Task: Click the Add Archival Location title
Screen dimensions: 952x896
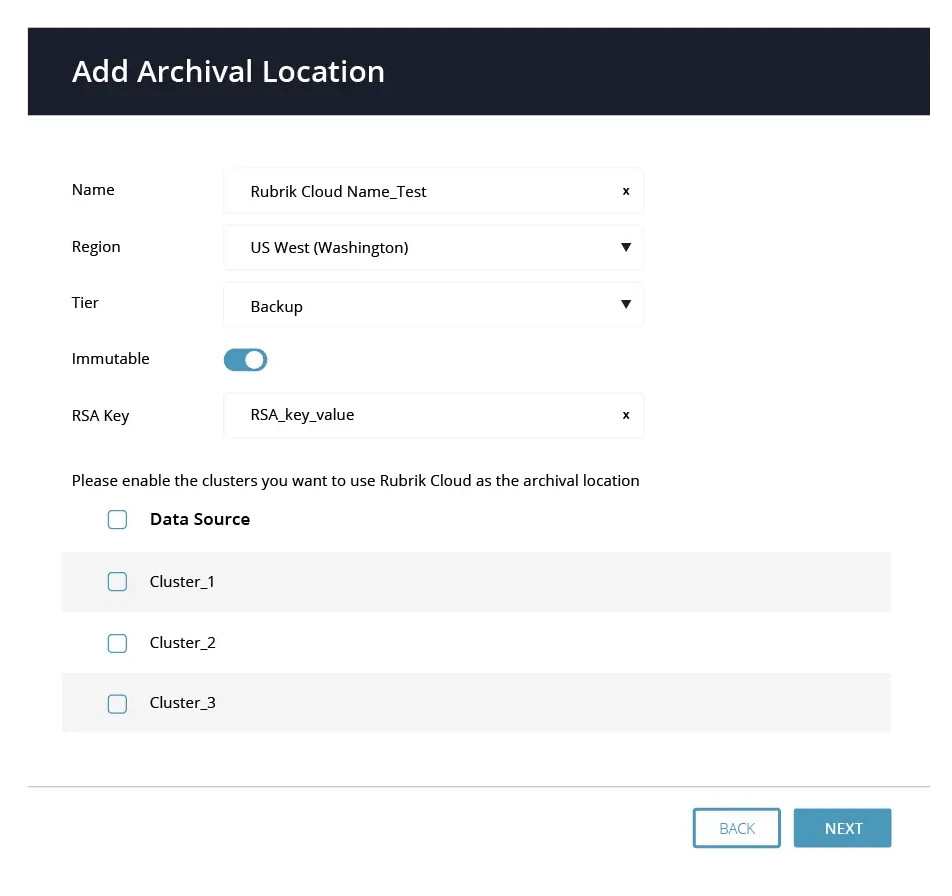Action: pyautogui.click(x=228, y=72)
